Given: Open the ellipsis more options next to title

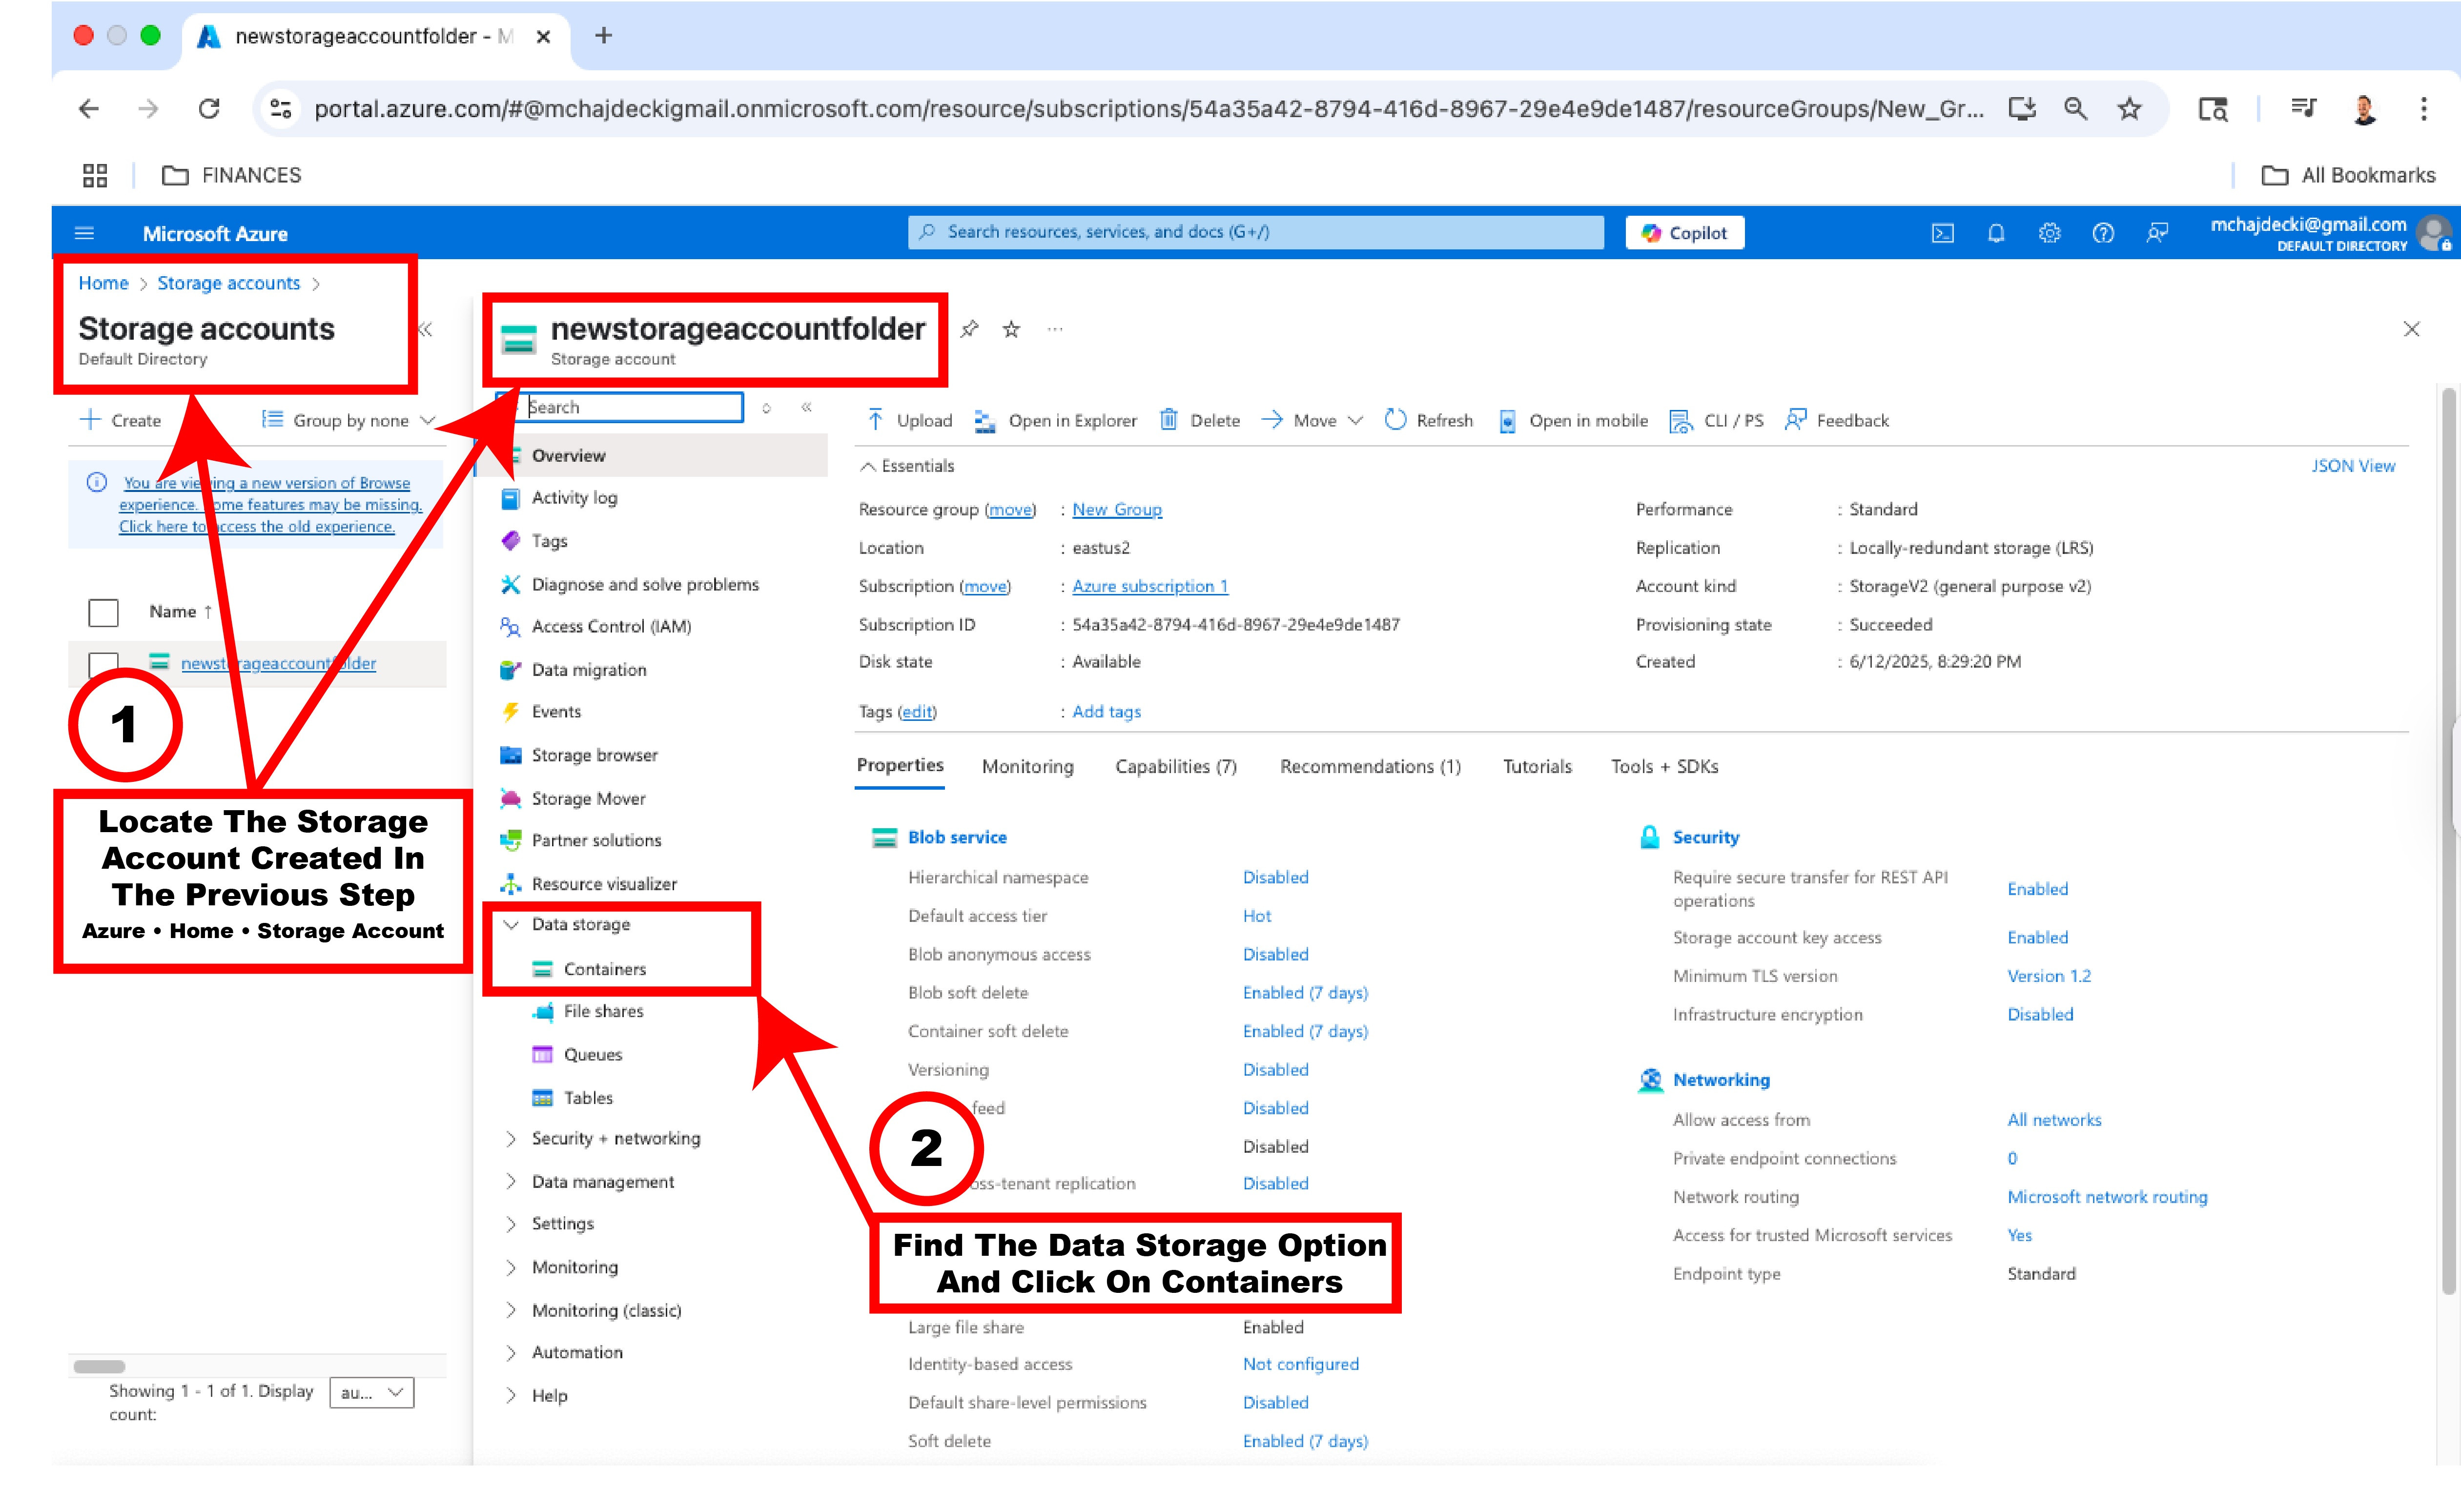Looking at the screenshot, I should pyautogui.click(x=1055, y=329).
